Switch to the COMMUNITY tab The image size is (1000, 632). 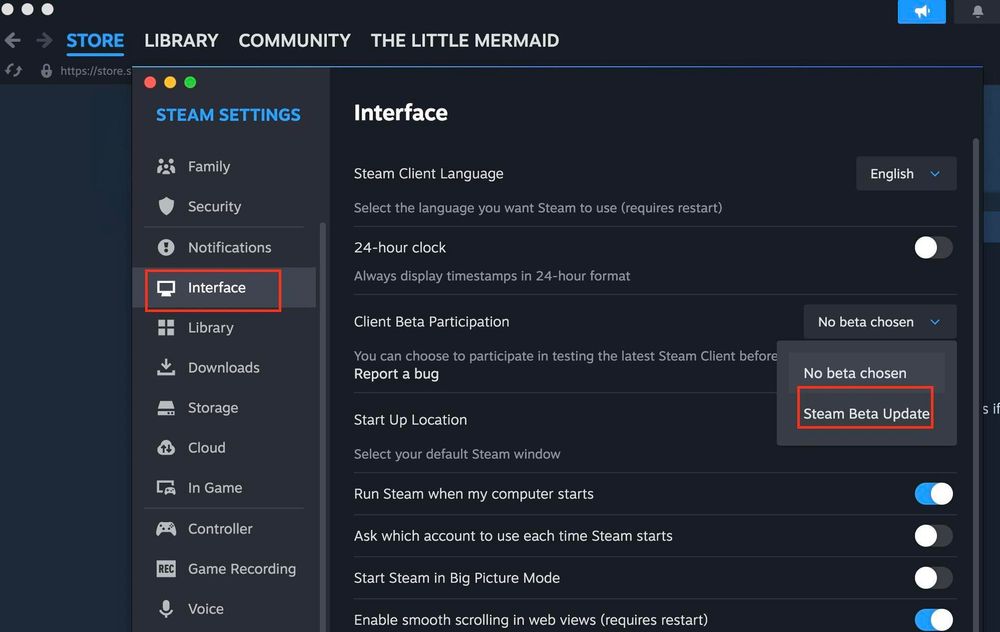pos(294,40)
